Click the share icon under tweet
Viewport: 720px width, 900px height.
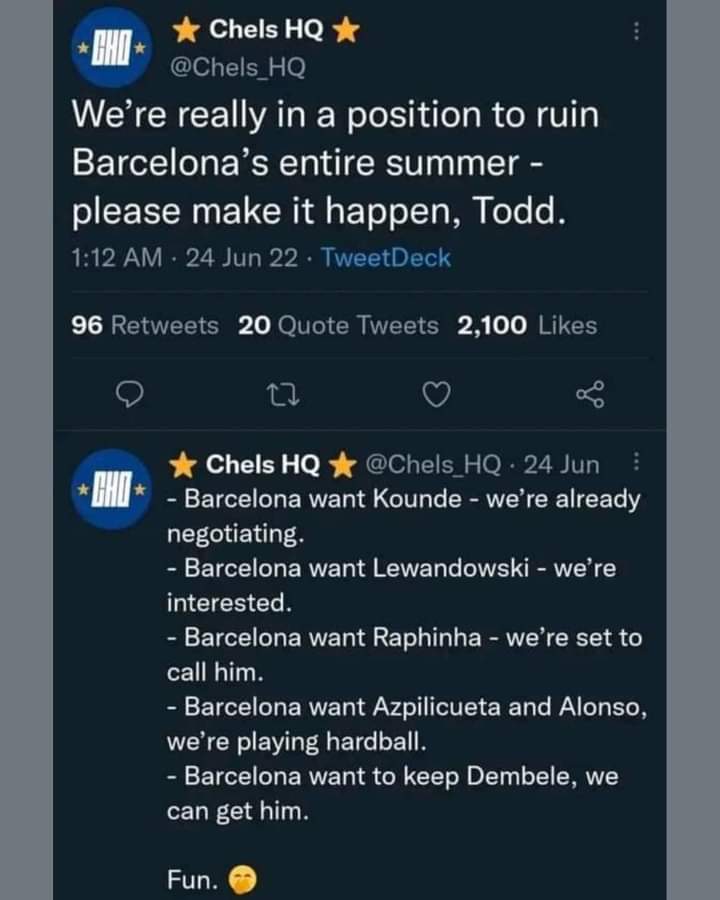(590, 397)
